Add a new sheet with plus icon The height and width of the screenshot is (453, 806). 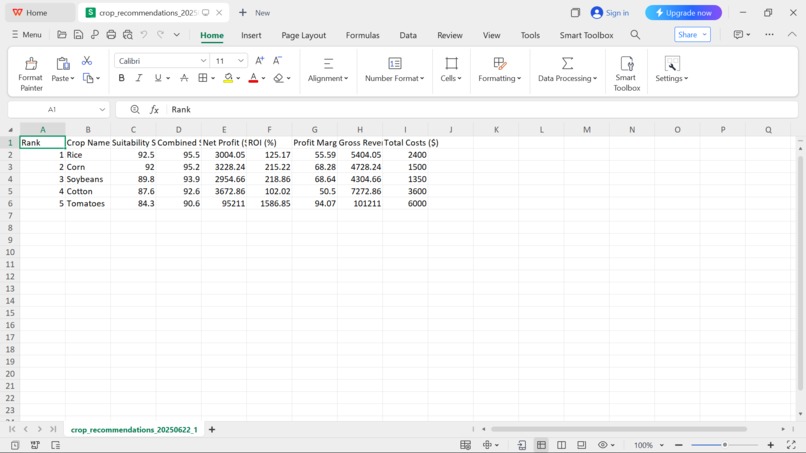(x=212, y=429)
